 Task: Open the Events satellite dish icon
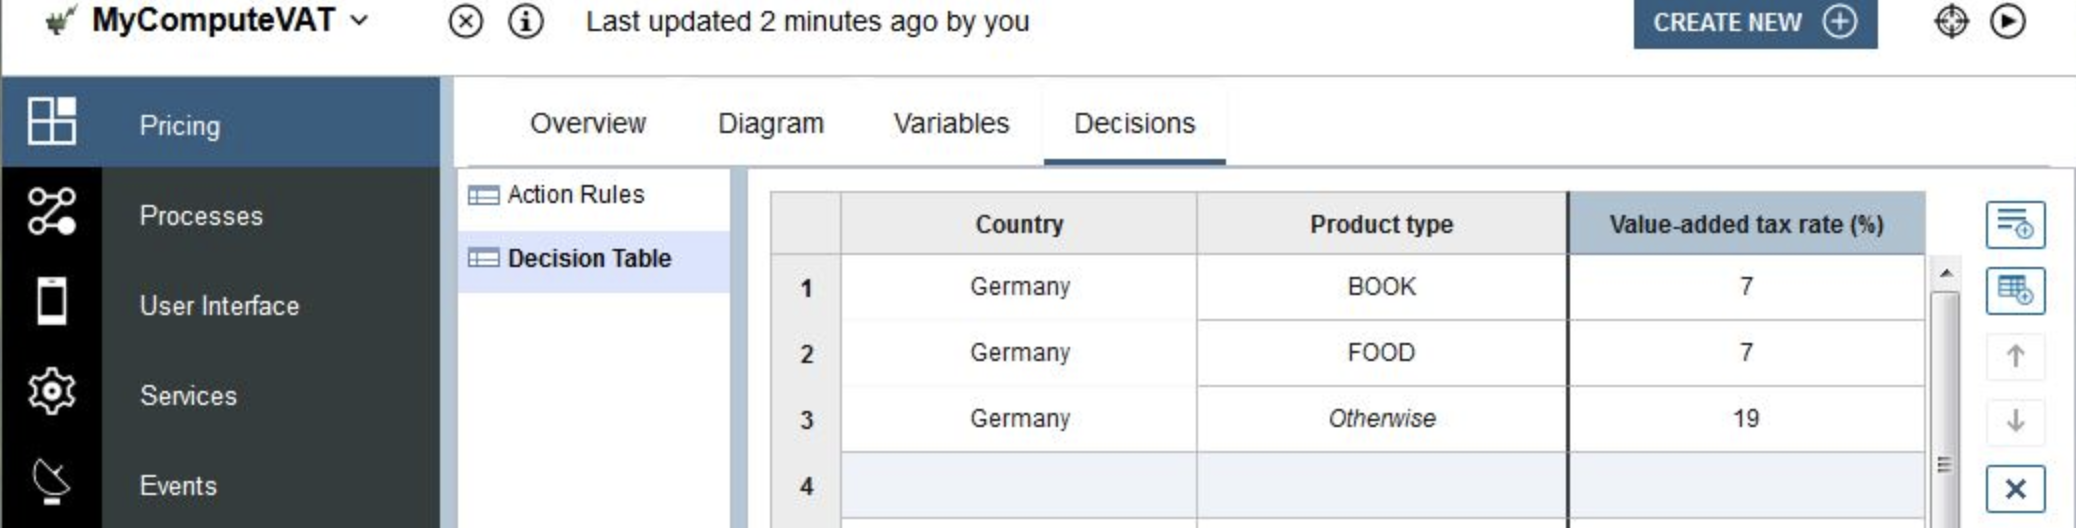tap(51, 481)
